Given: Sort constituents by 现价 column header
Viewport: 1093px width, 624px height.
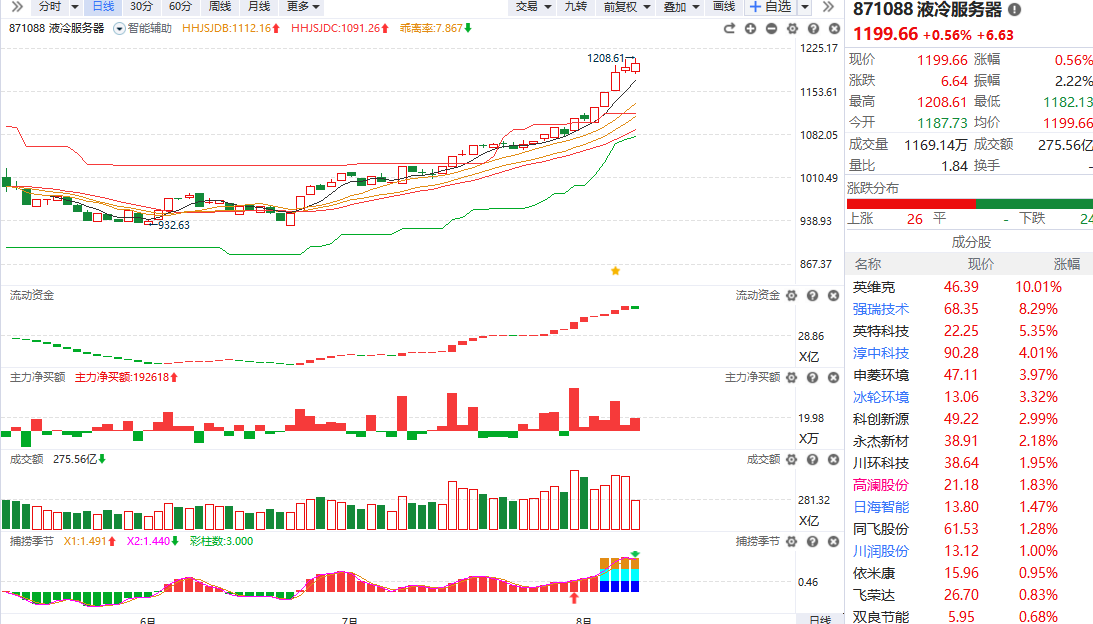Looking at the screenshot, I should tap(981, 264).
